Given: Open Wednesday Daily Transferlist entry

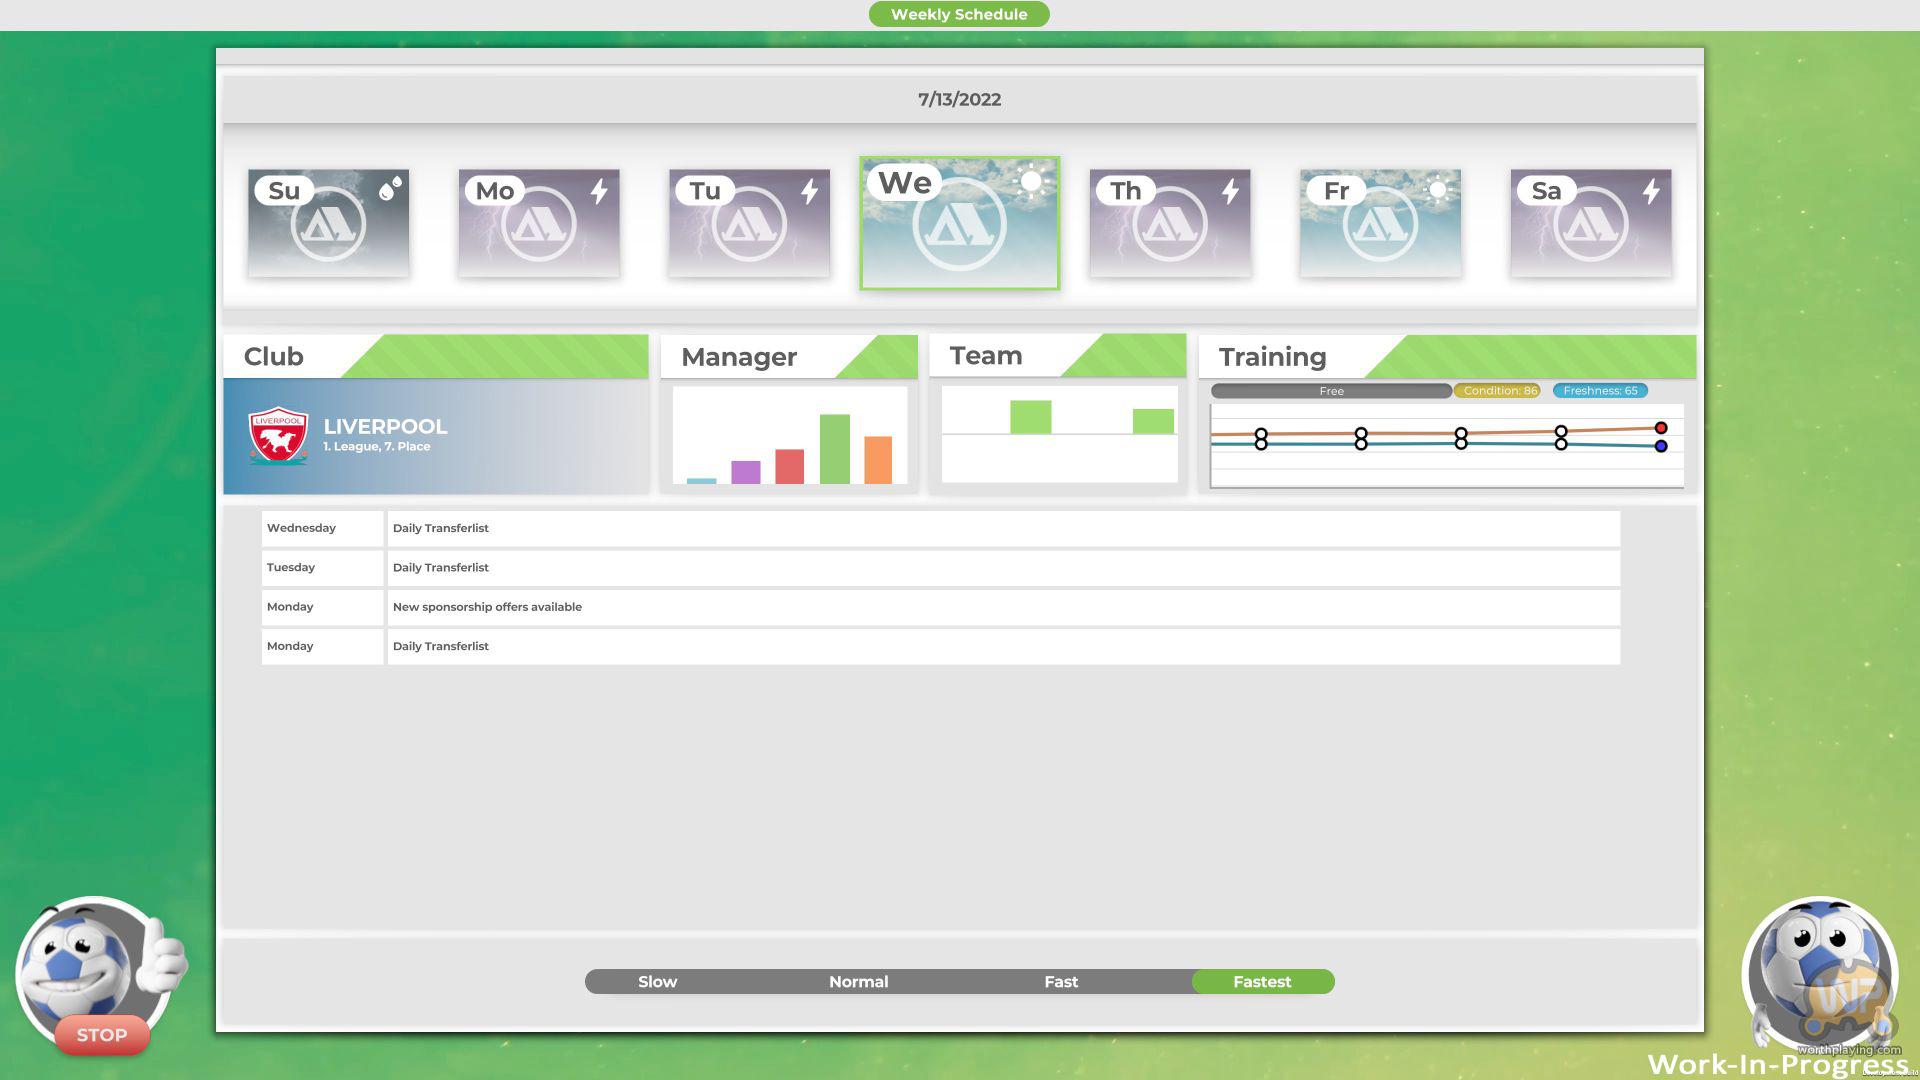Looking at the screenshot, I should coord(441,528).
